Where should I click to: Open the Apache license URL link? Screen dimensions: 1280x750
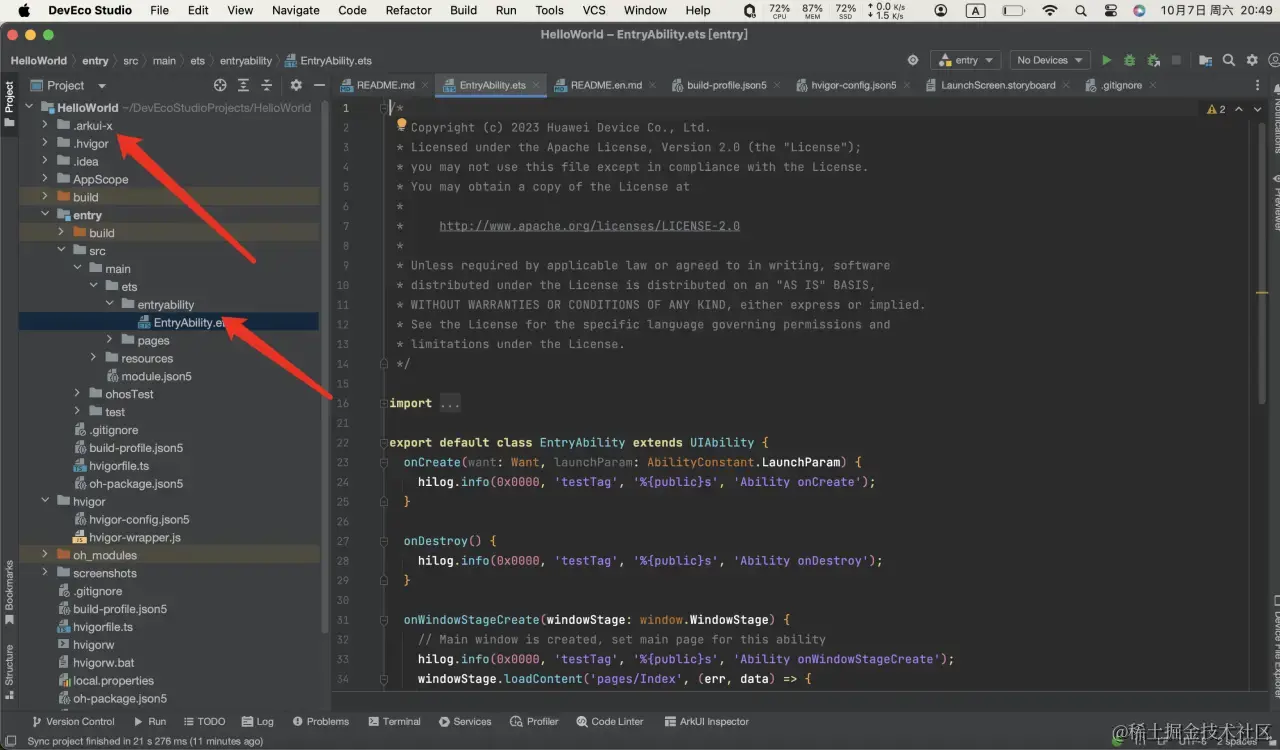589,226
